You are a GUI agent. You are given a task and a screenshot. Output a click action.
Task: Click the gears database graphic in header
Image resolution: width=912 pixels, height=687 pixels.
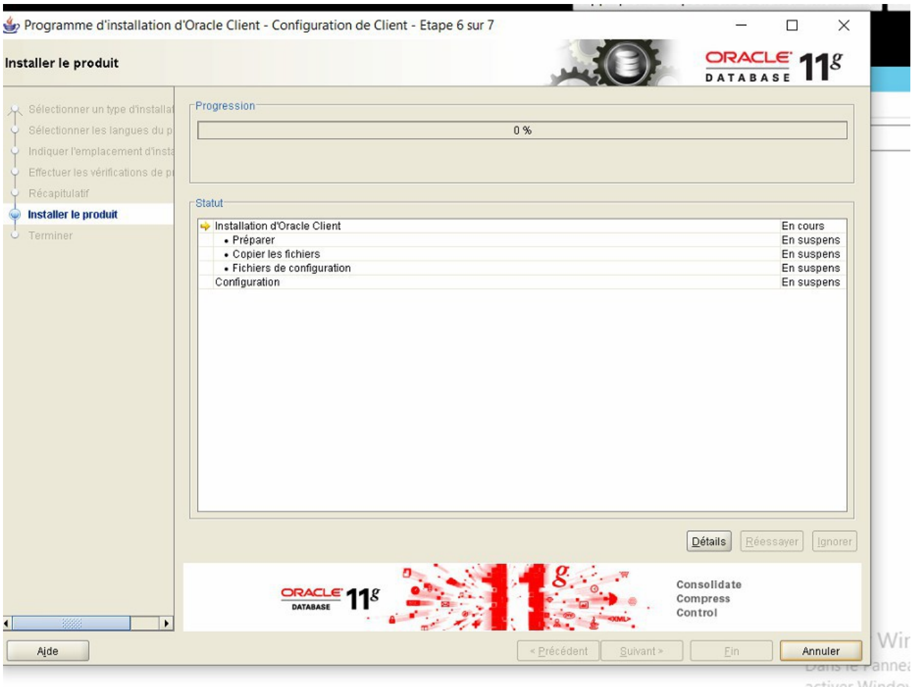tap(614, 62)
